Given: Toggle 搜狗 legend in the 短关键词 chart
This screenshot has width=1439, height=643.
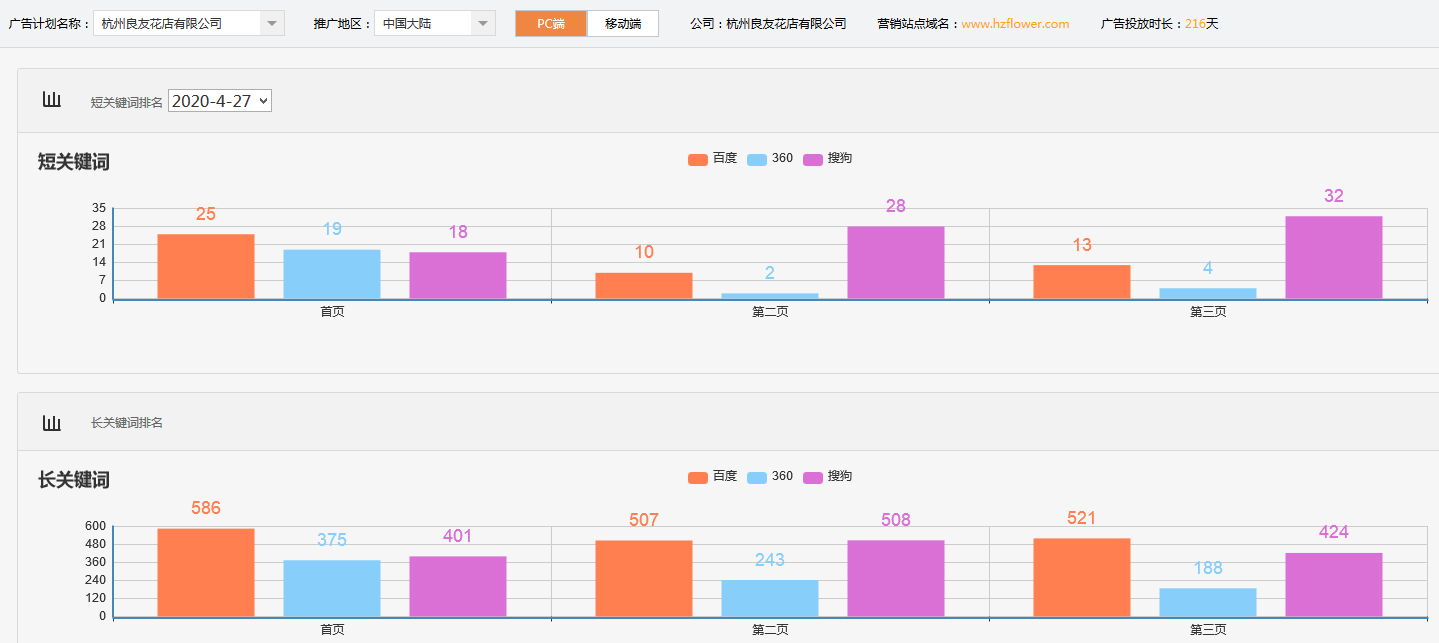Looking at the screenshot, I should [827, 159].
